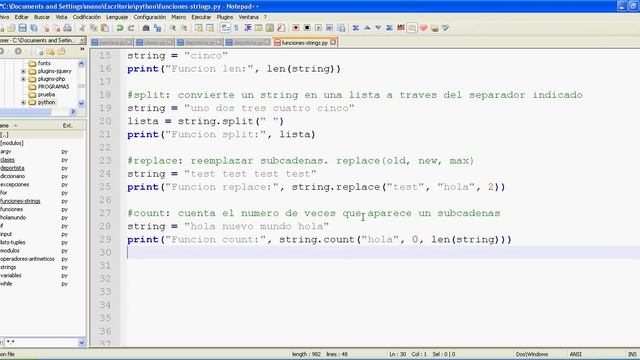Switch to the funciones-strings.py tab
The width and height of the screenshot is (640, 360).
tap(304, 42)
